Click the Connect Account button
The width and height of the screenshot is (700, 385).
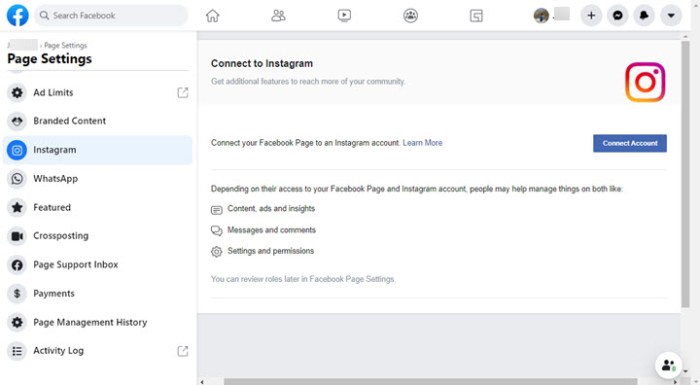coord(629,143)
